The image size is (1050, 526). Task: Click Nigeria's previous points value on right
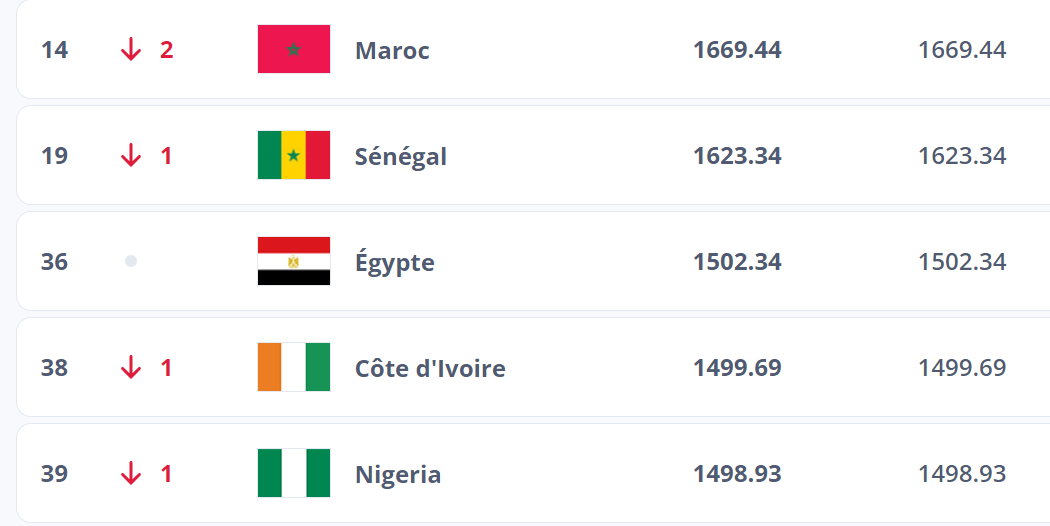[x=962, y=474]
